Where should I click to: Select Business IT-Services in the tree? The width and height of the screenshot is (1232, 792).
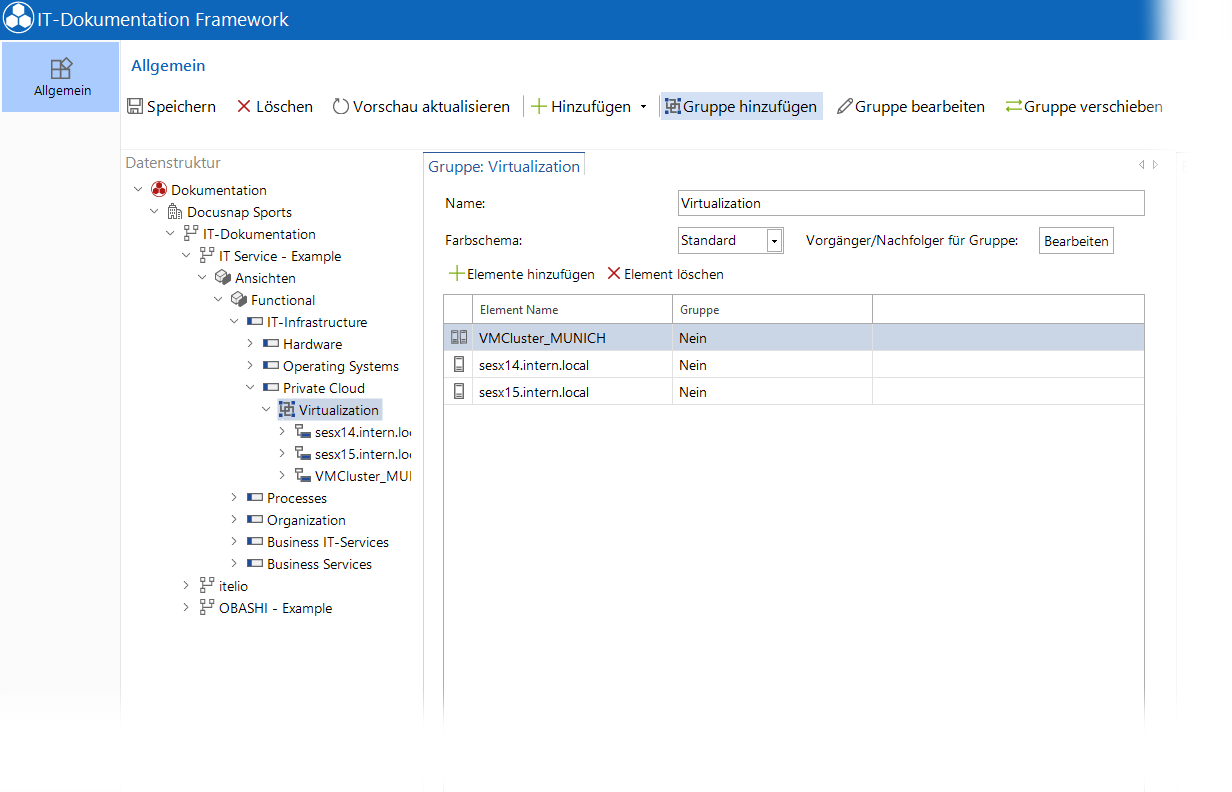click(x=328, y=542)
